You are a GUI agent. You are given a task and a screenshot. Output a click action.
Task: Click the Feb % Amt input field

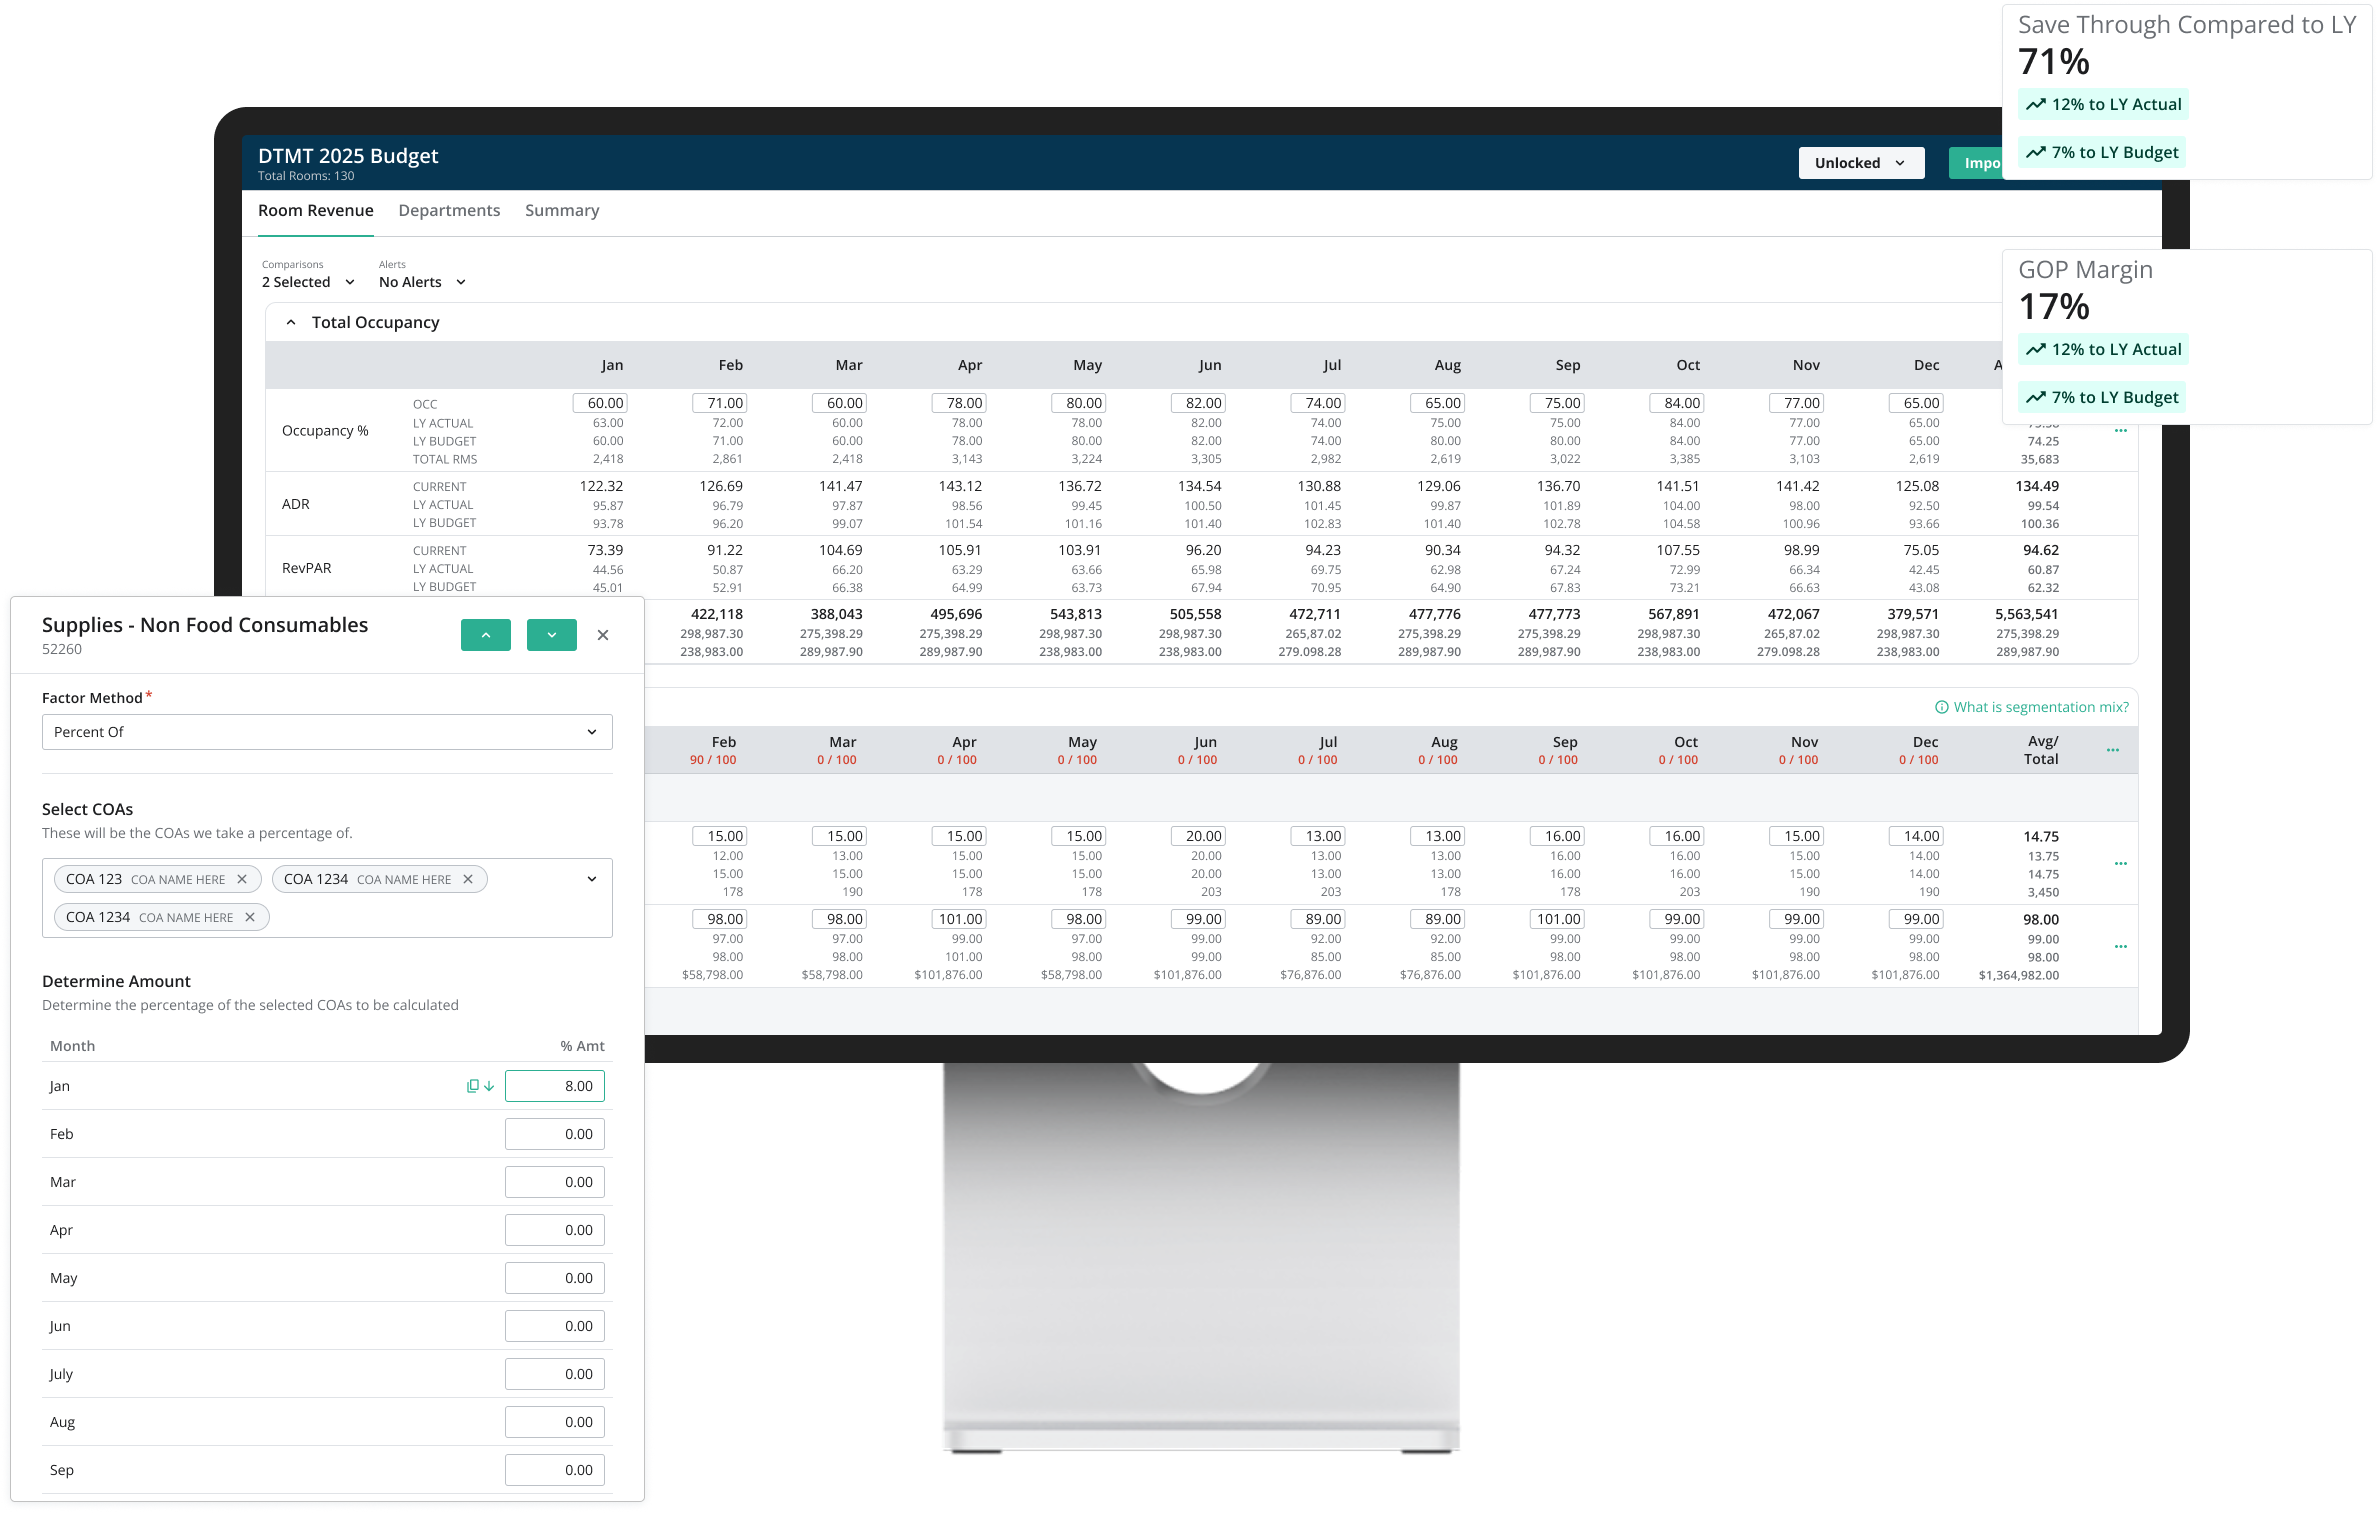554,1134
